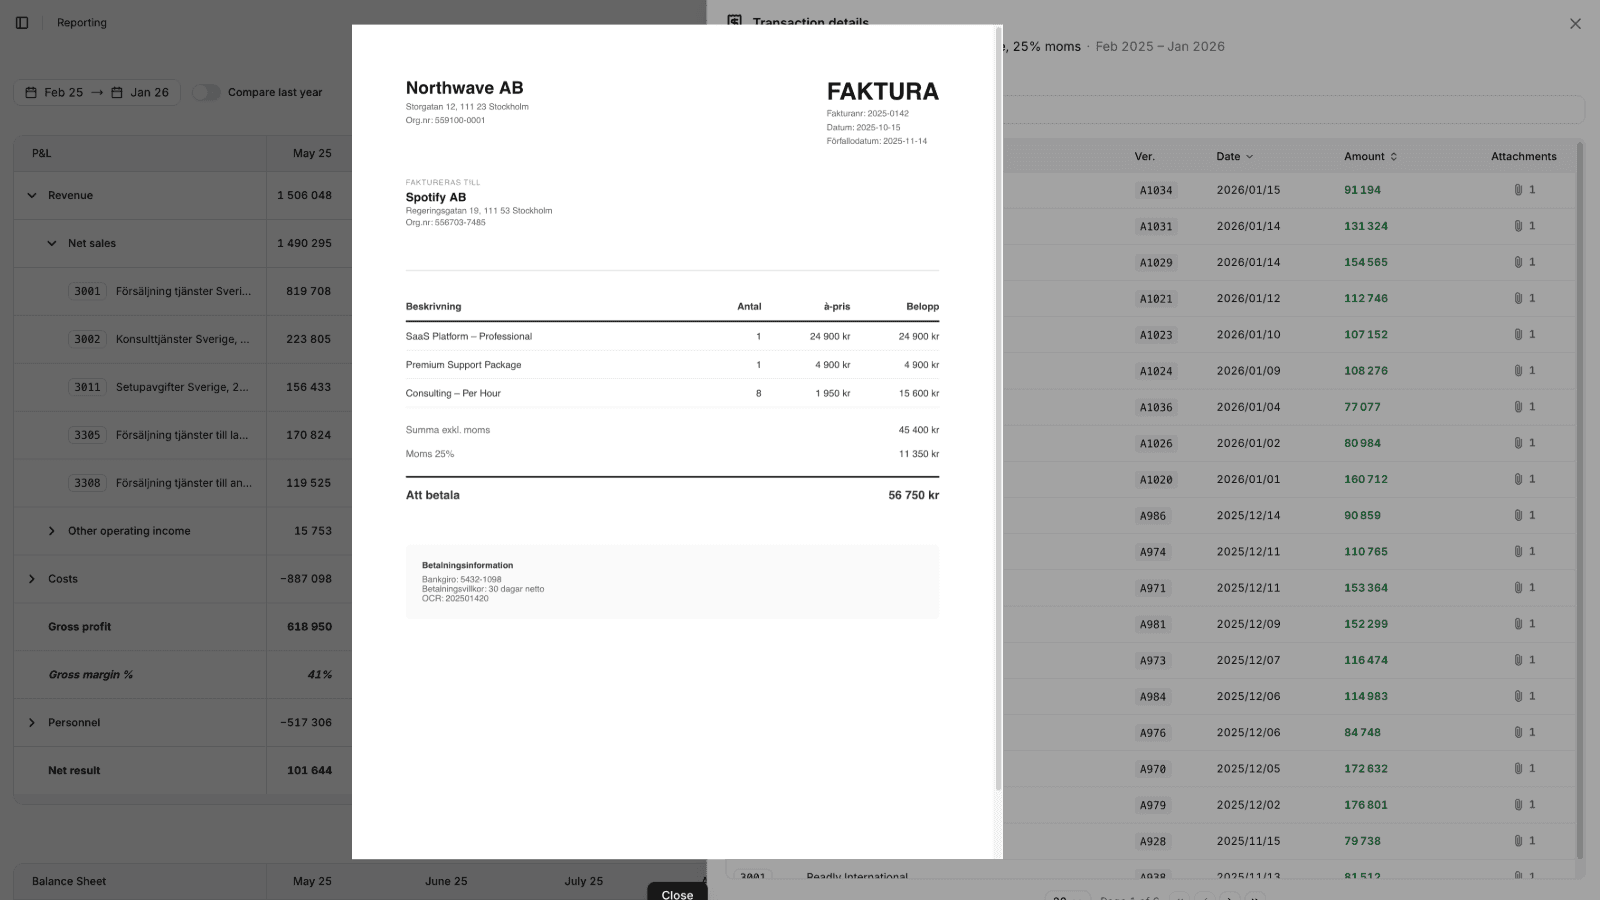Sort transactions by Date column
The height and width of the screenshot is (900, 1600).
1234,156
